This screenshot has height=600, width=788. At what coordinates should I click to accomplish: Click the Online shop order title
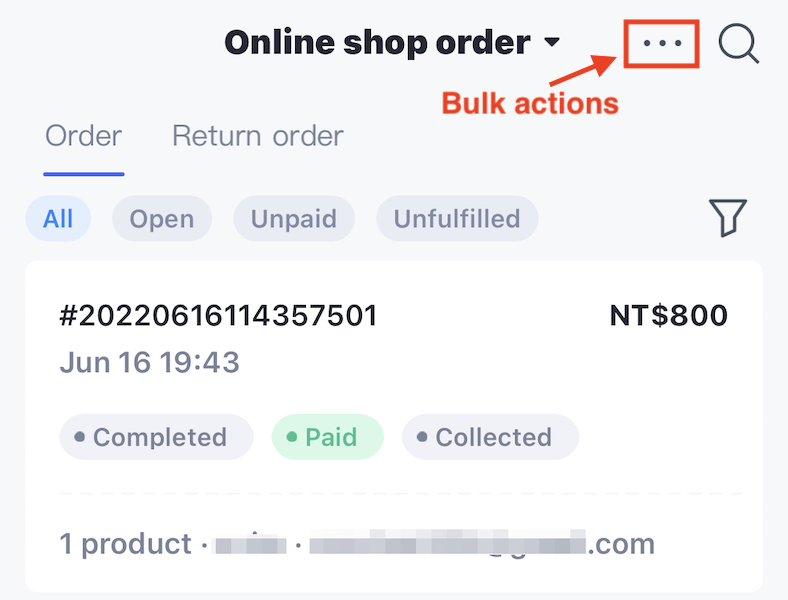tap(377, 42)
